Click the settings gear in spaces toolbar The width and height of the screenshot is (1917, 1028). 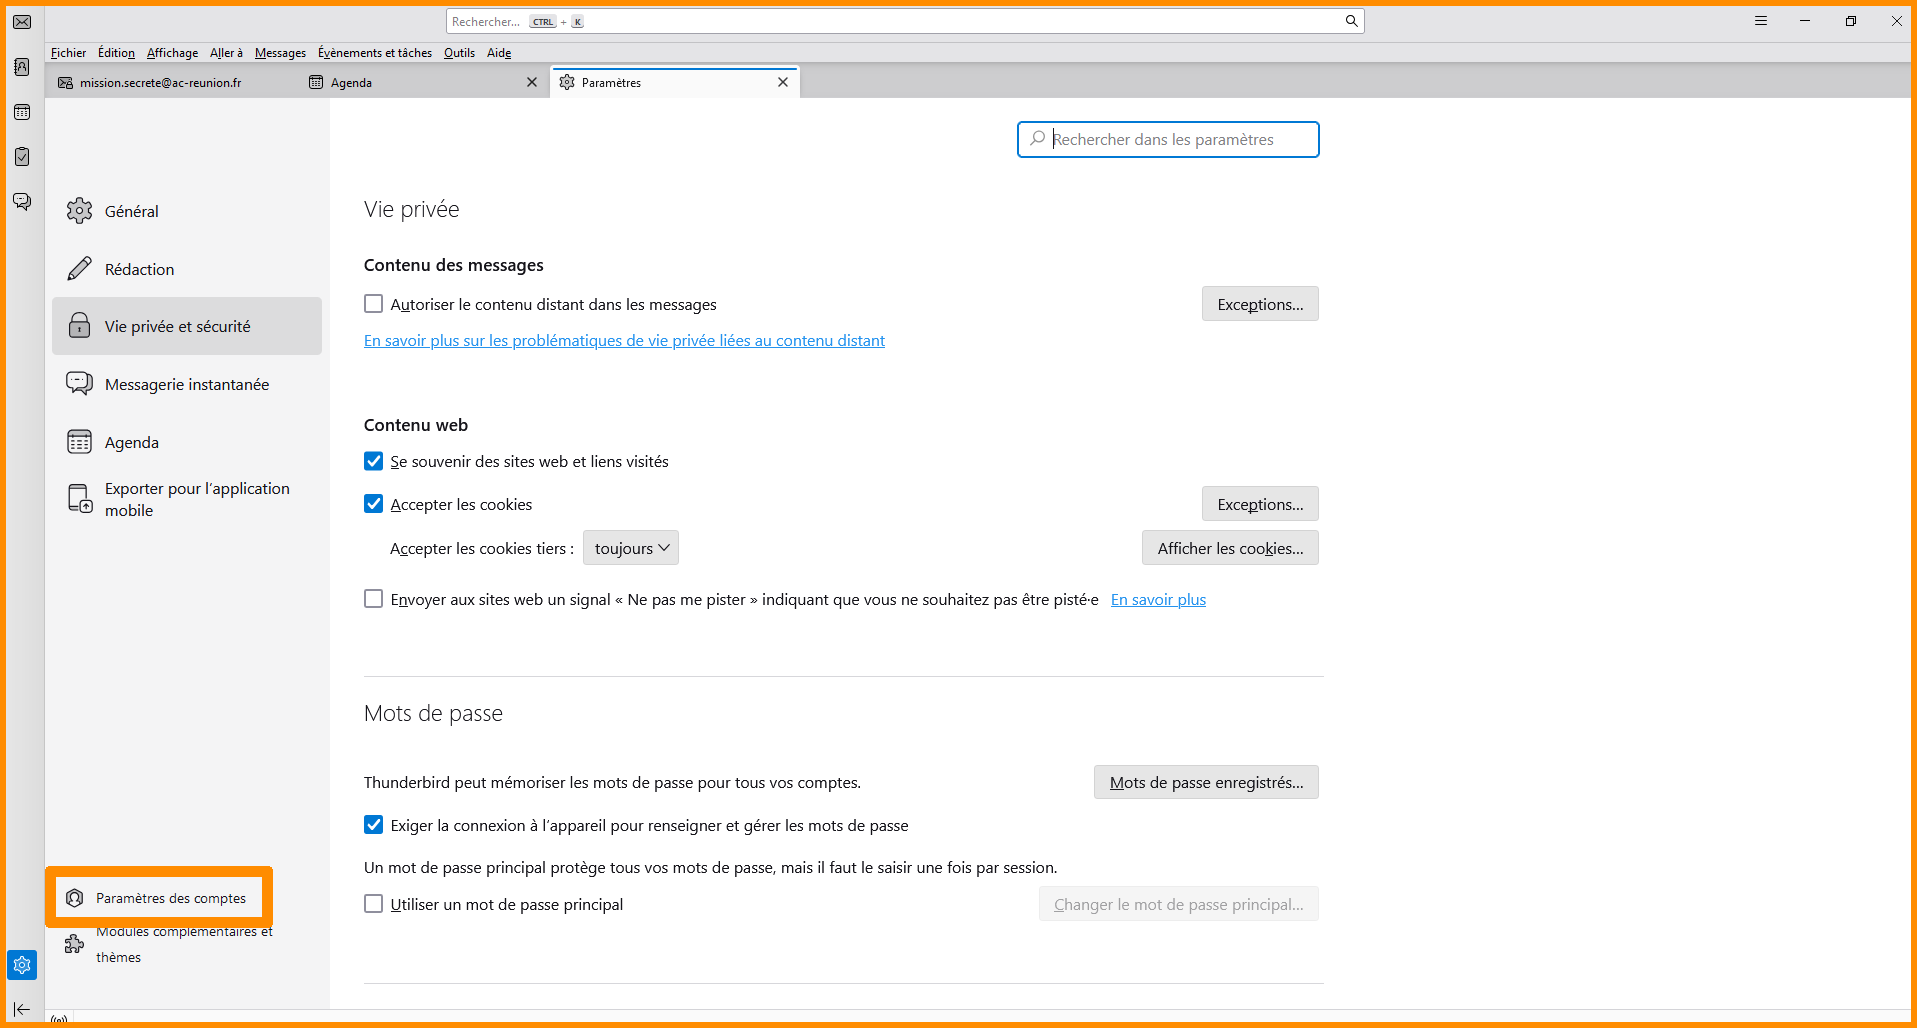pyautogui.click(x=22, y=965)
